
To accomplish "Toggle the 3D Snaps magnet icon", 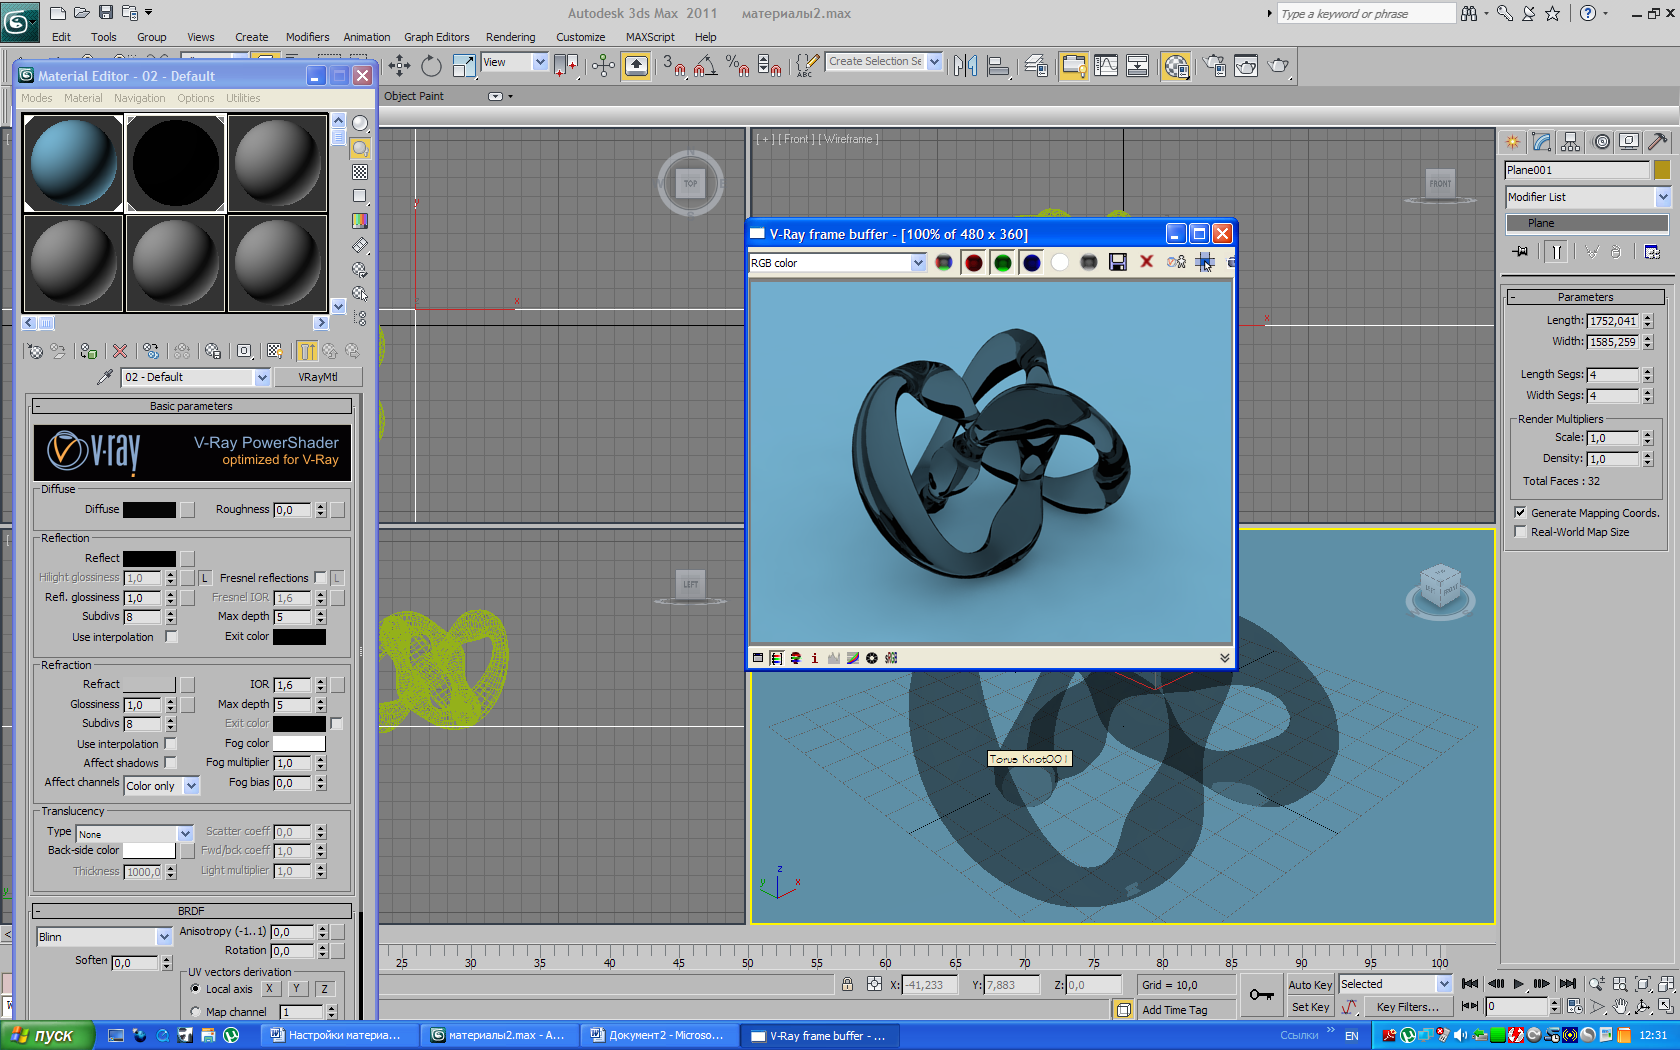I will tap(674, 66).
